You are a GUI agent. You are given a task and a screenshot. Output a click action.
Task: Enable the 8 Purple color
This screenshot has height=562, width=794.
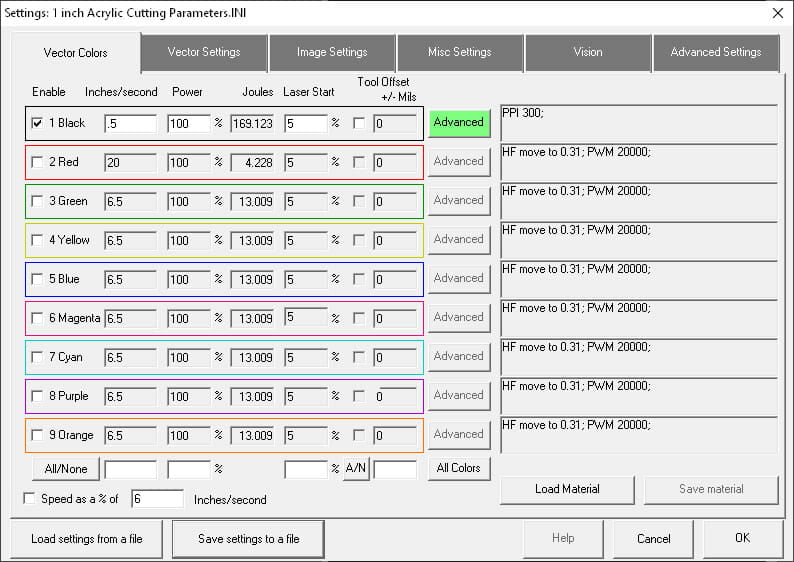click(x=37, y=396)
